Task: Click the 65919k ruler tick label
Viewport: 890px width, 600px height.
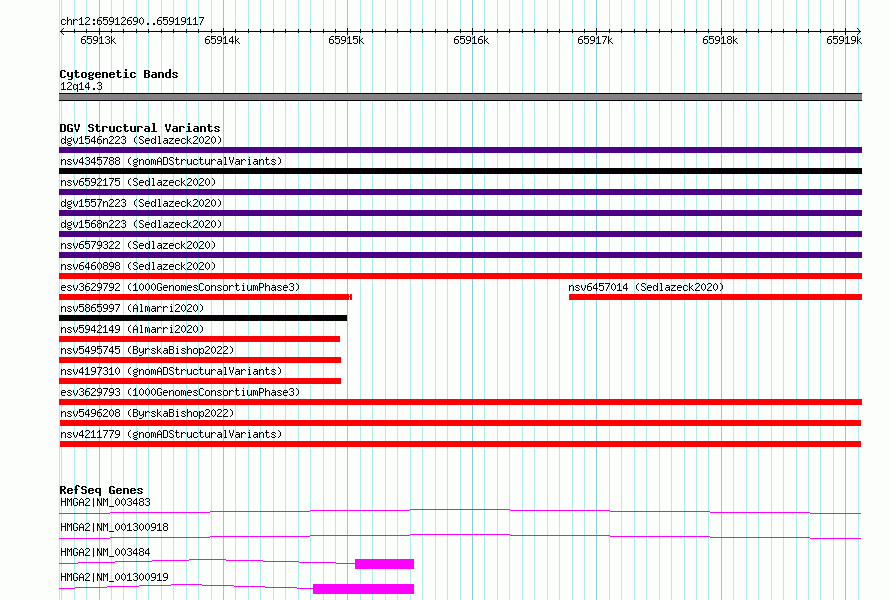Action: [x=844, y=40]
